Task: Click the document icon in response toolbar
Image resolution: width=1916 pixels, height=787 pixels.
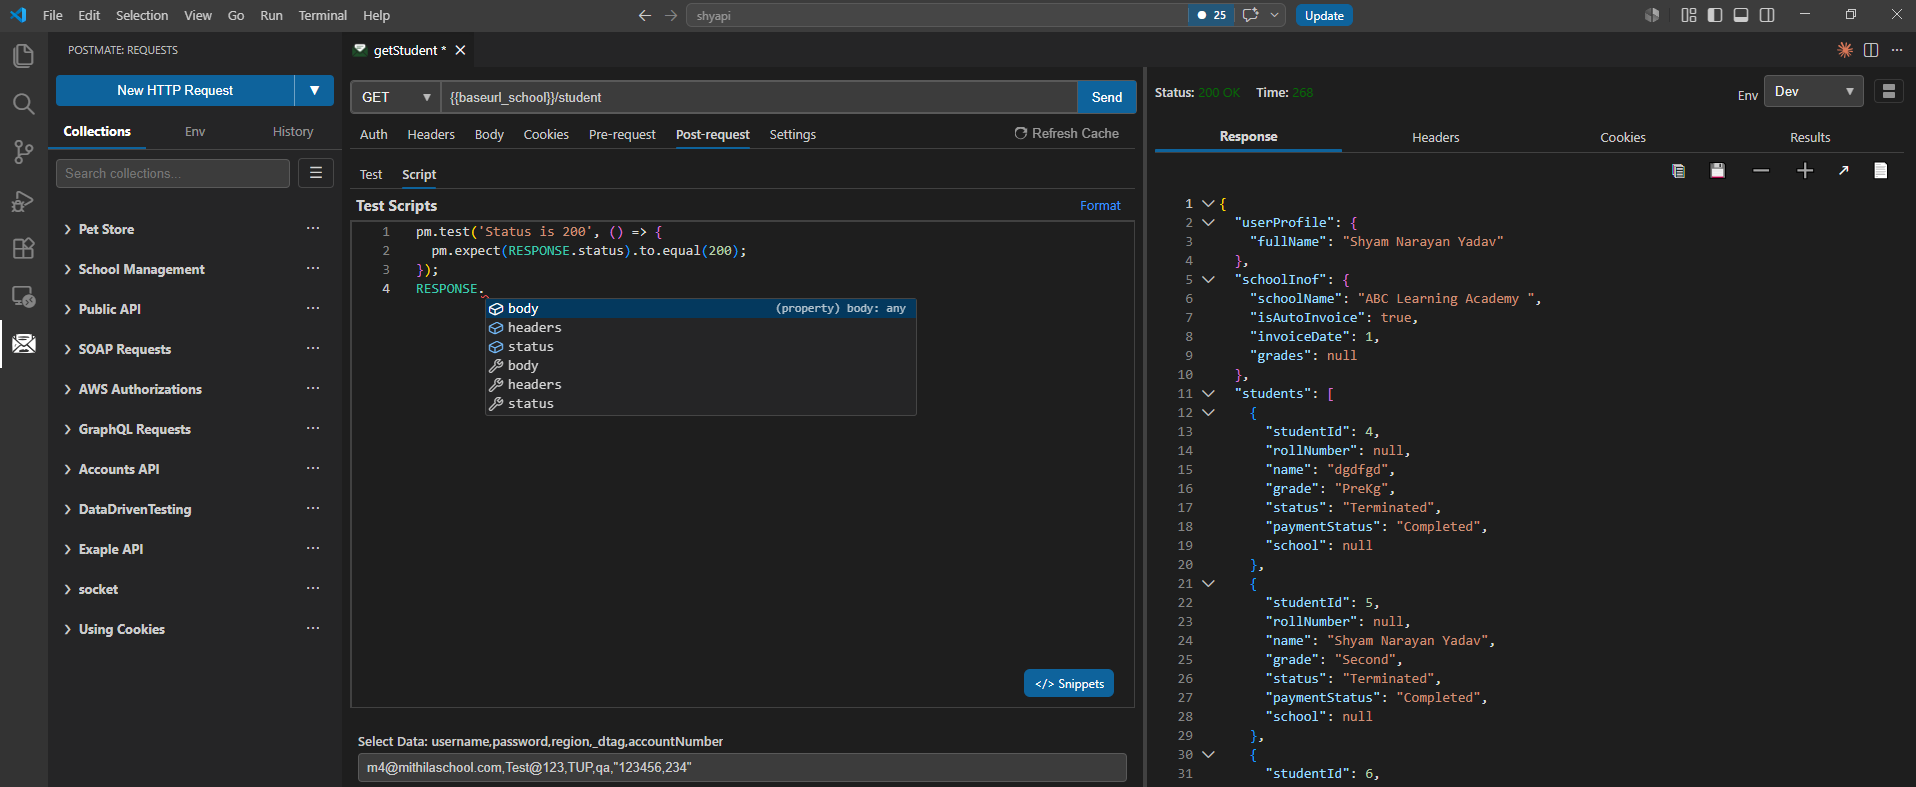Action: click(x=1880, y=171)
